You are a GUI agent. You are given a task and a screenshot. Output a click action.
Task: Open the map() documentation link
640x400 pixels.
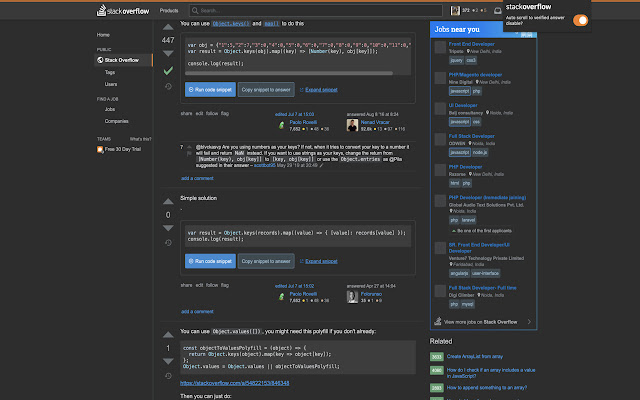[271, 24]
